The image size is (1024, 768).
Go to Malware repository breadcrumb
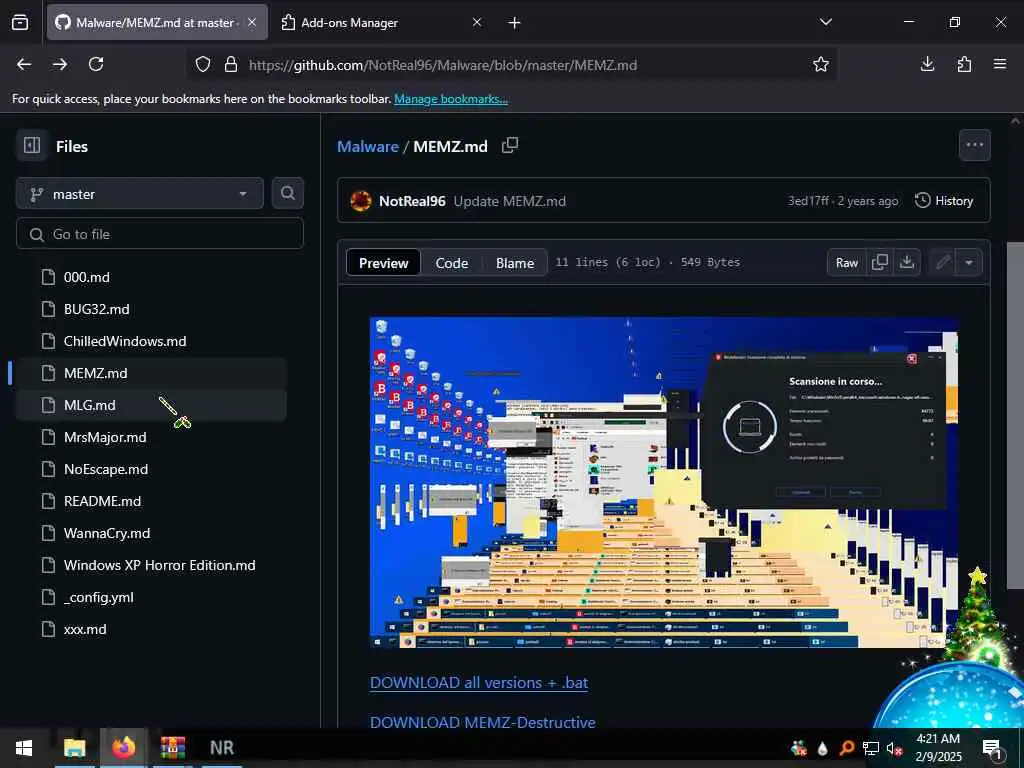point(368,146)
